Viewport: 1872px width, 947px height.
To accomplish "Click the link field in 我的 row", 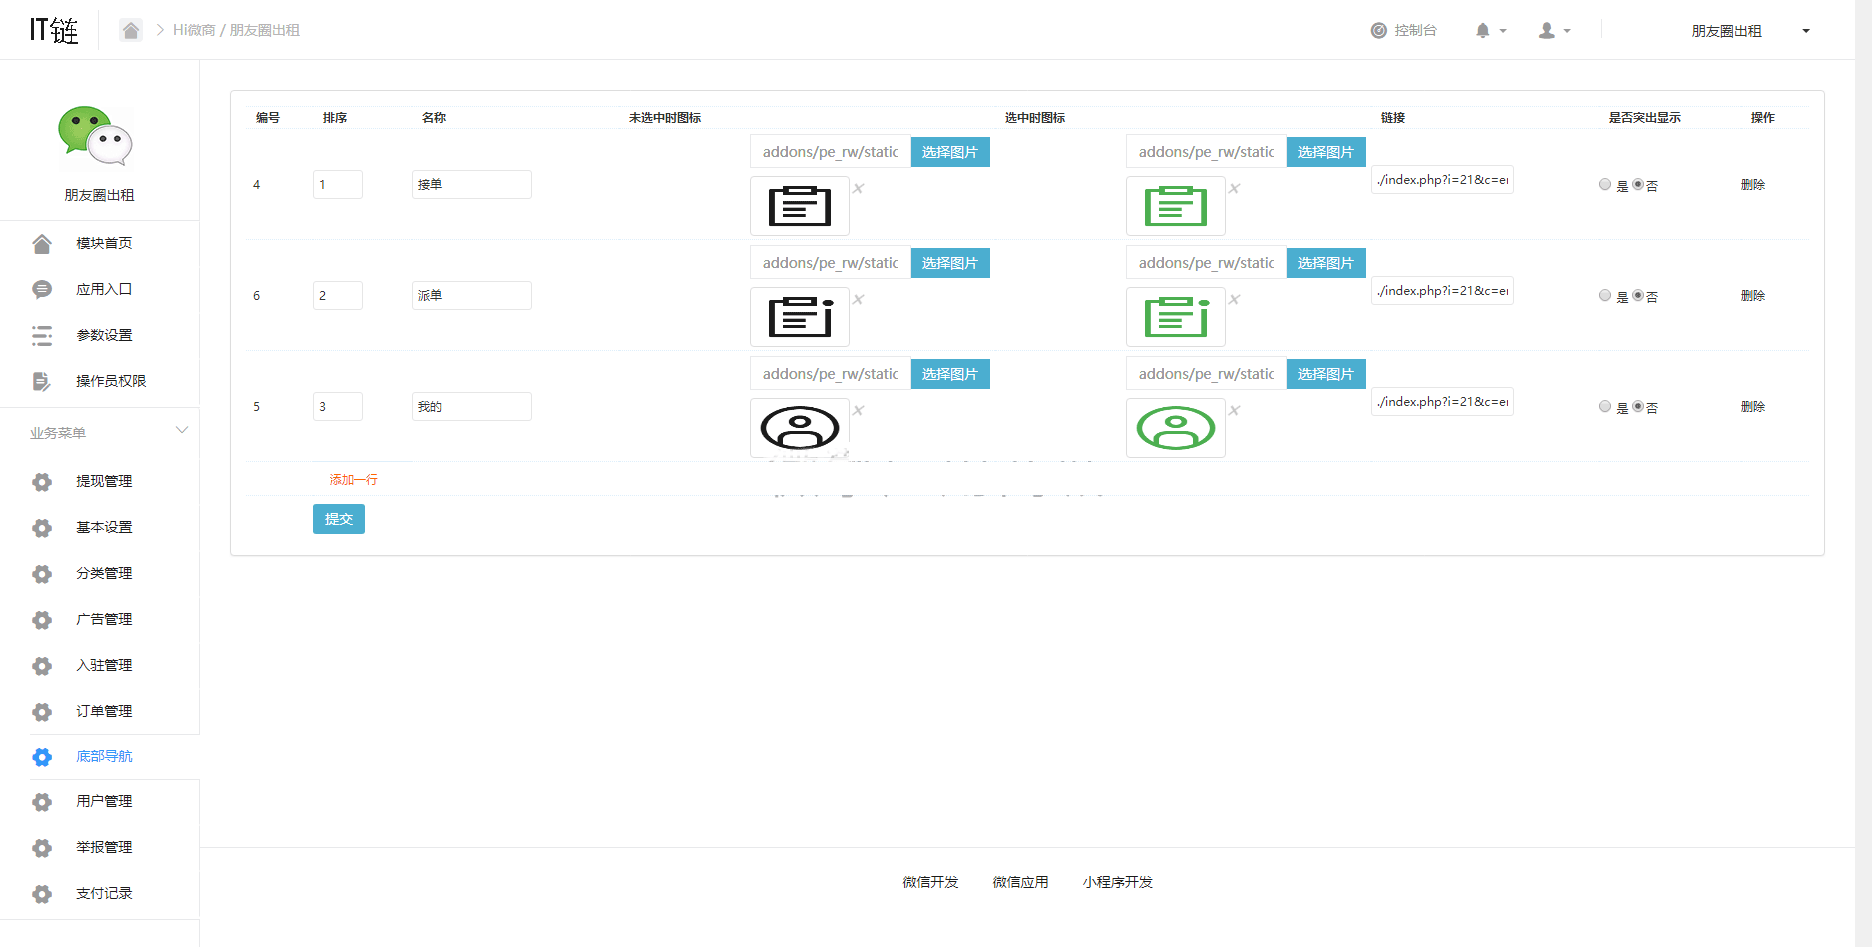I will click(x=1442, y=402).
